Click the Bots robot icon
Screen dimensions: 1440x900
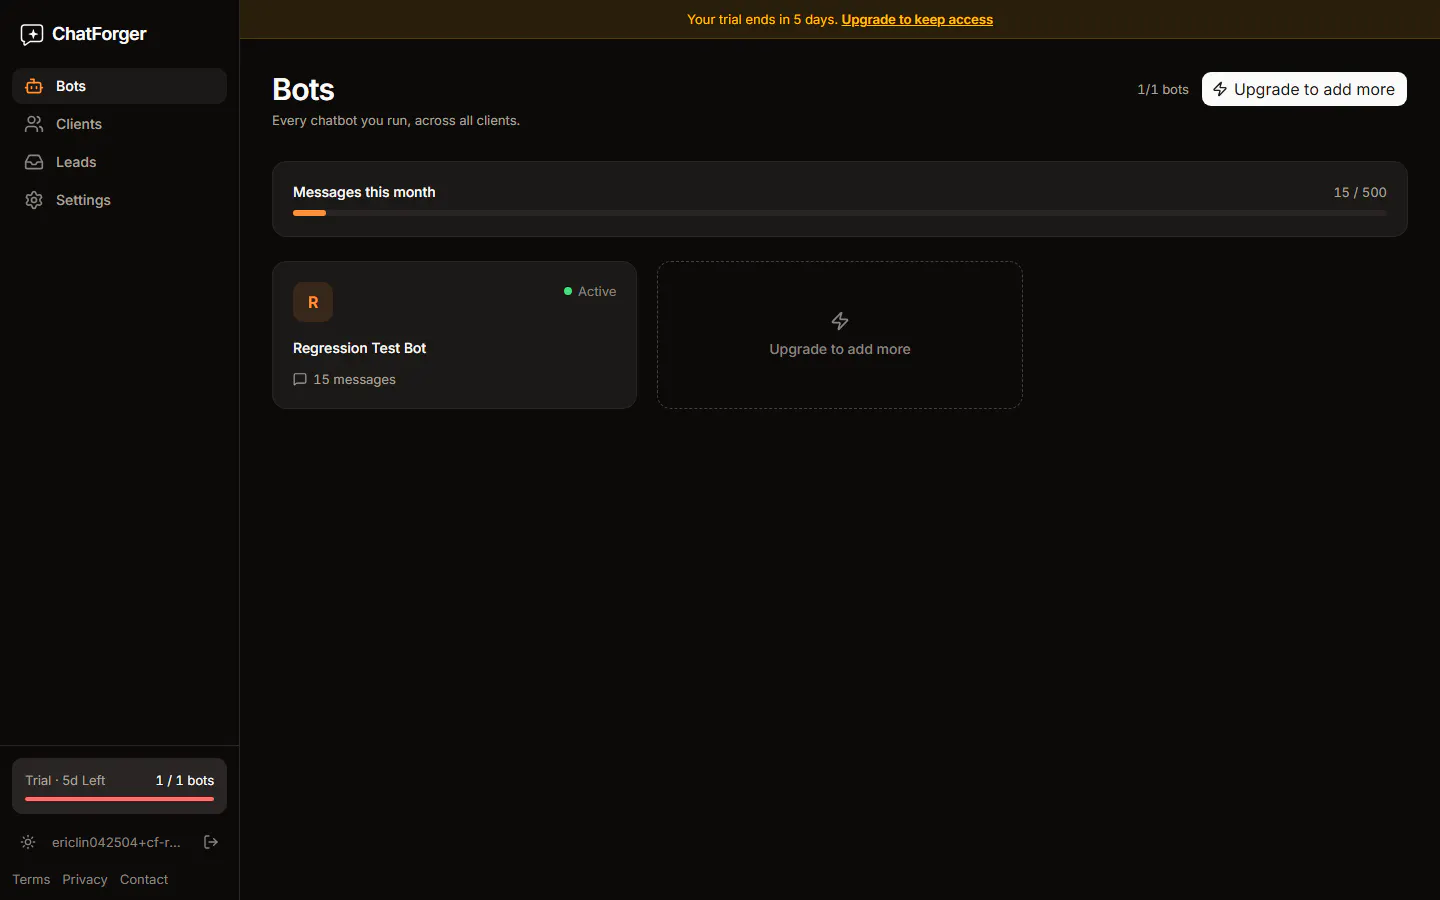[x=34, y=86]
